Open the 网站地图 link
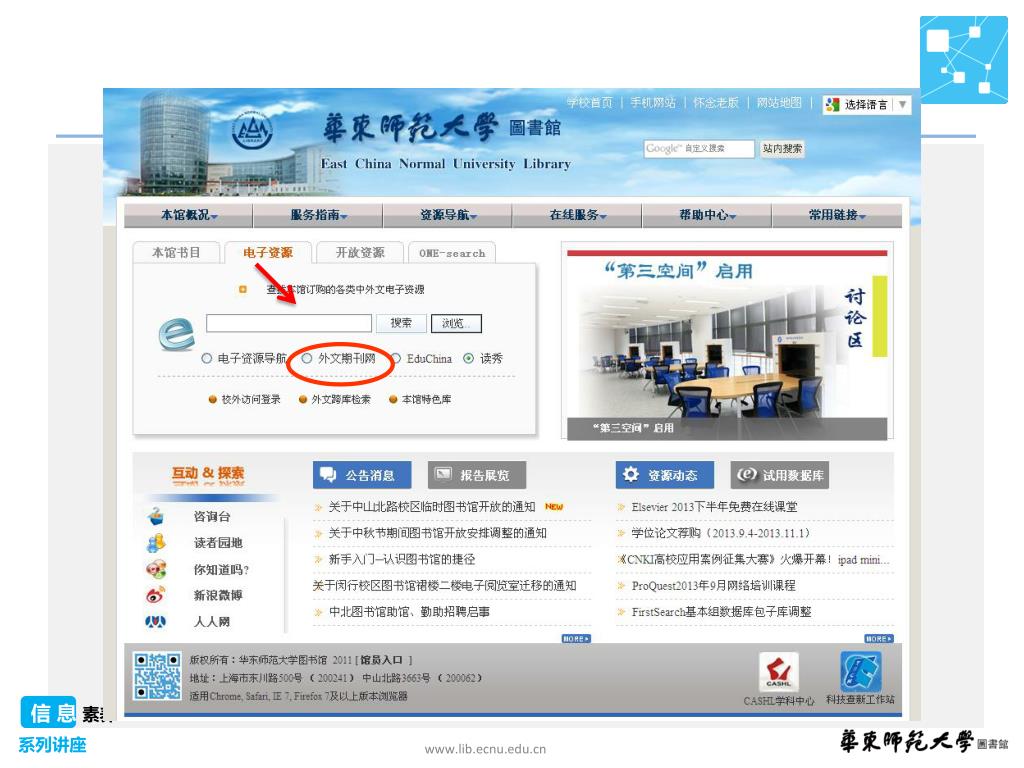 click(779, 103)
